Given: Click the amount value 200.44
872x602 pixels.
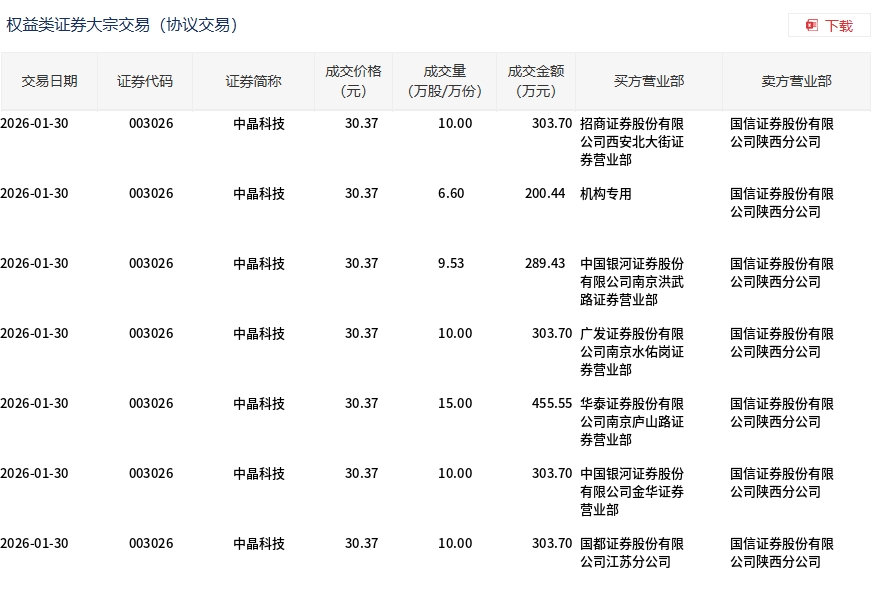Looking at the screenshot, I should point(545,194).
